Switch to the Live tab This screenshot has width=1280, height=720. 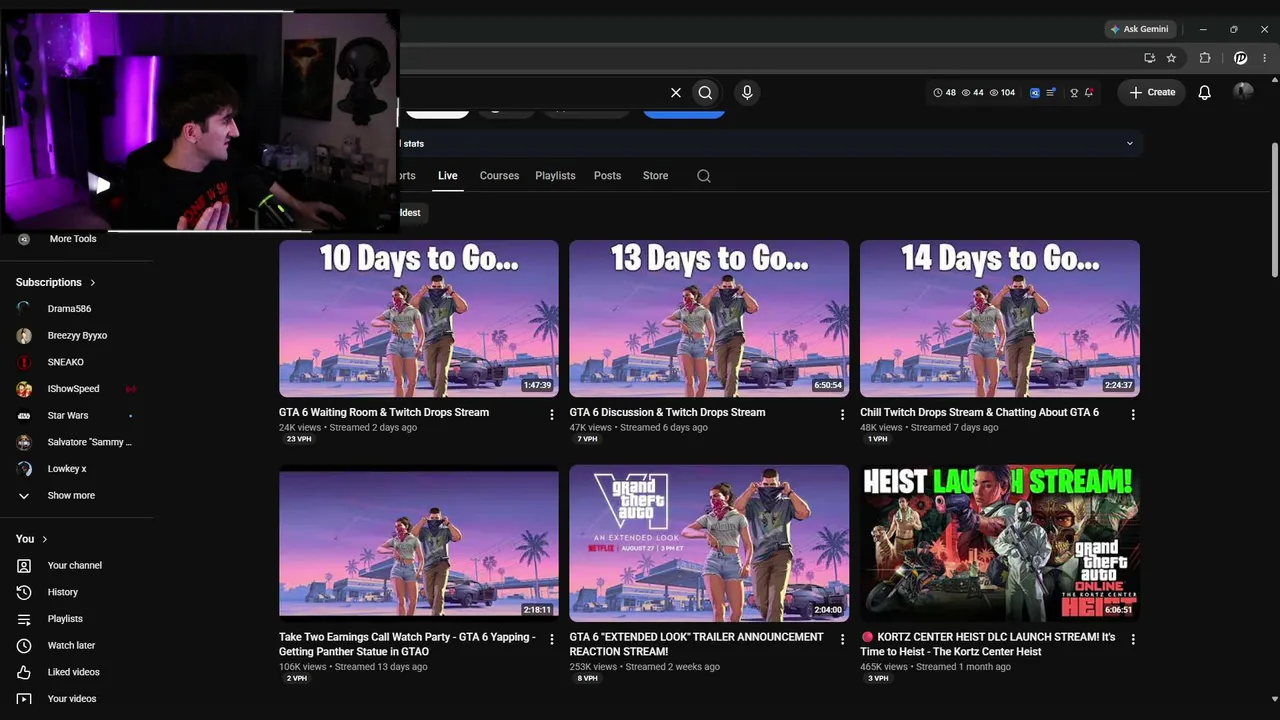(x=447, y=176)
